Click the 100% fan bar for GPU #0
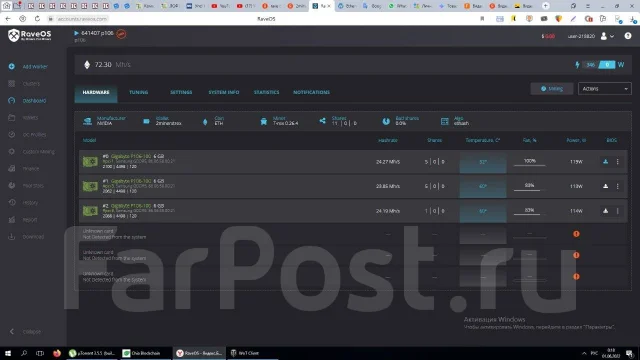 tap(529, 162)
